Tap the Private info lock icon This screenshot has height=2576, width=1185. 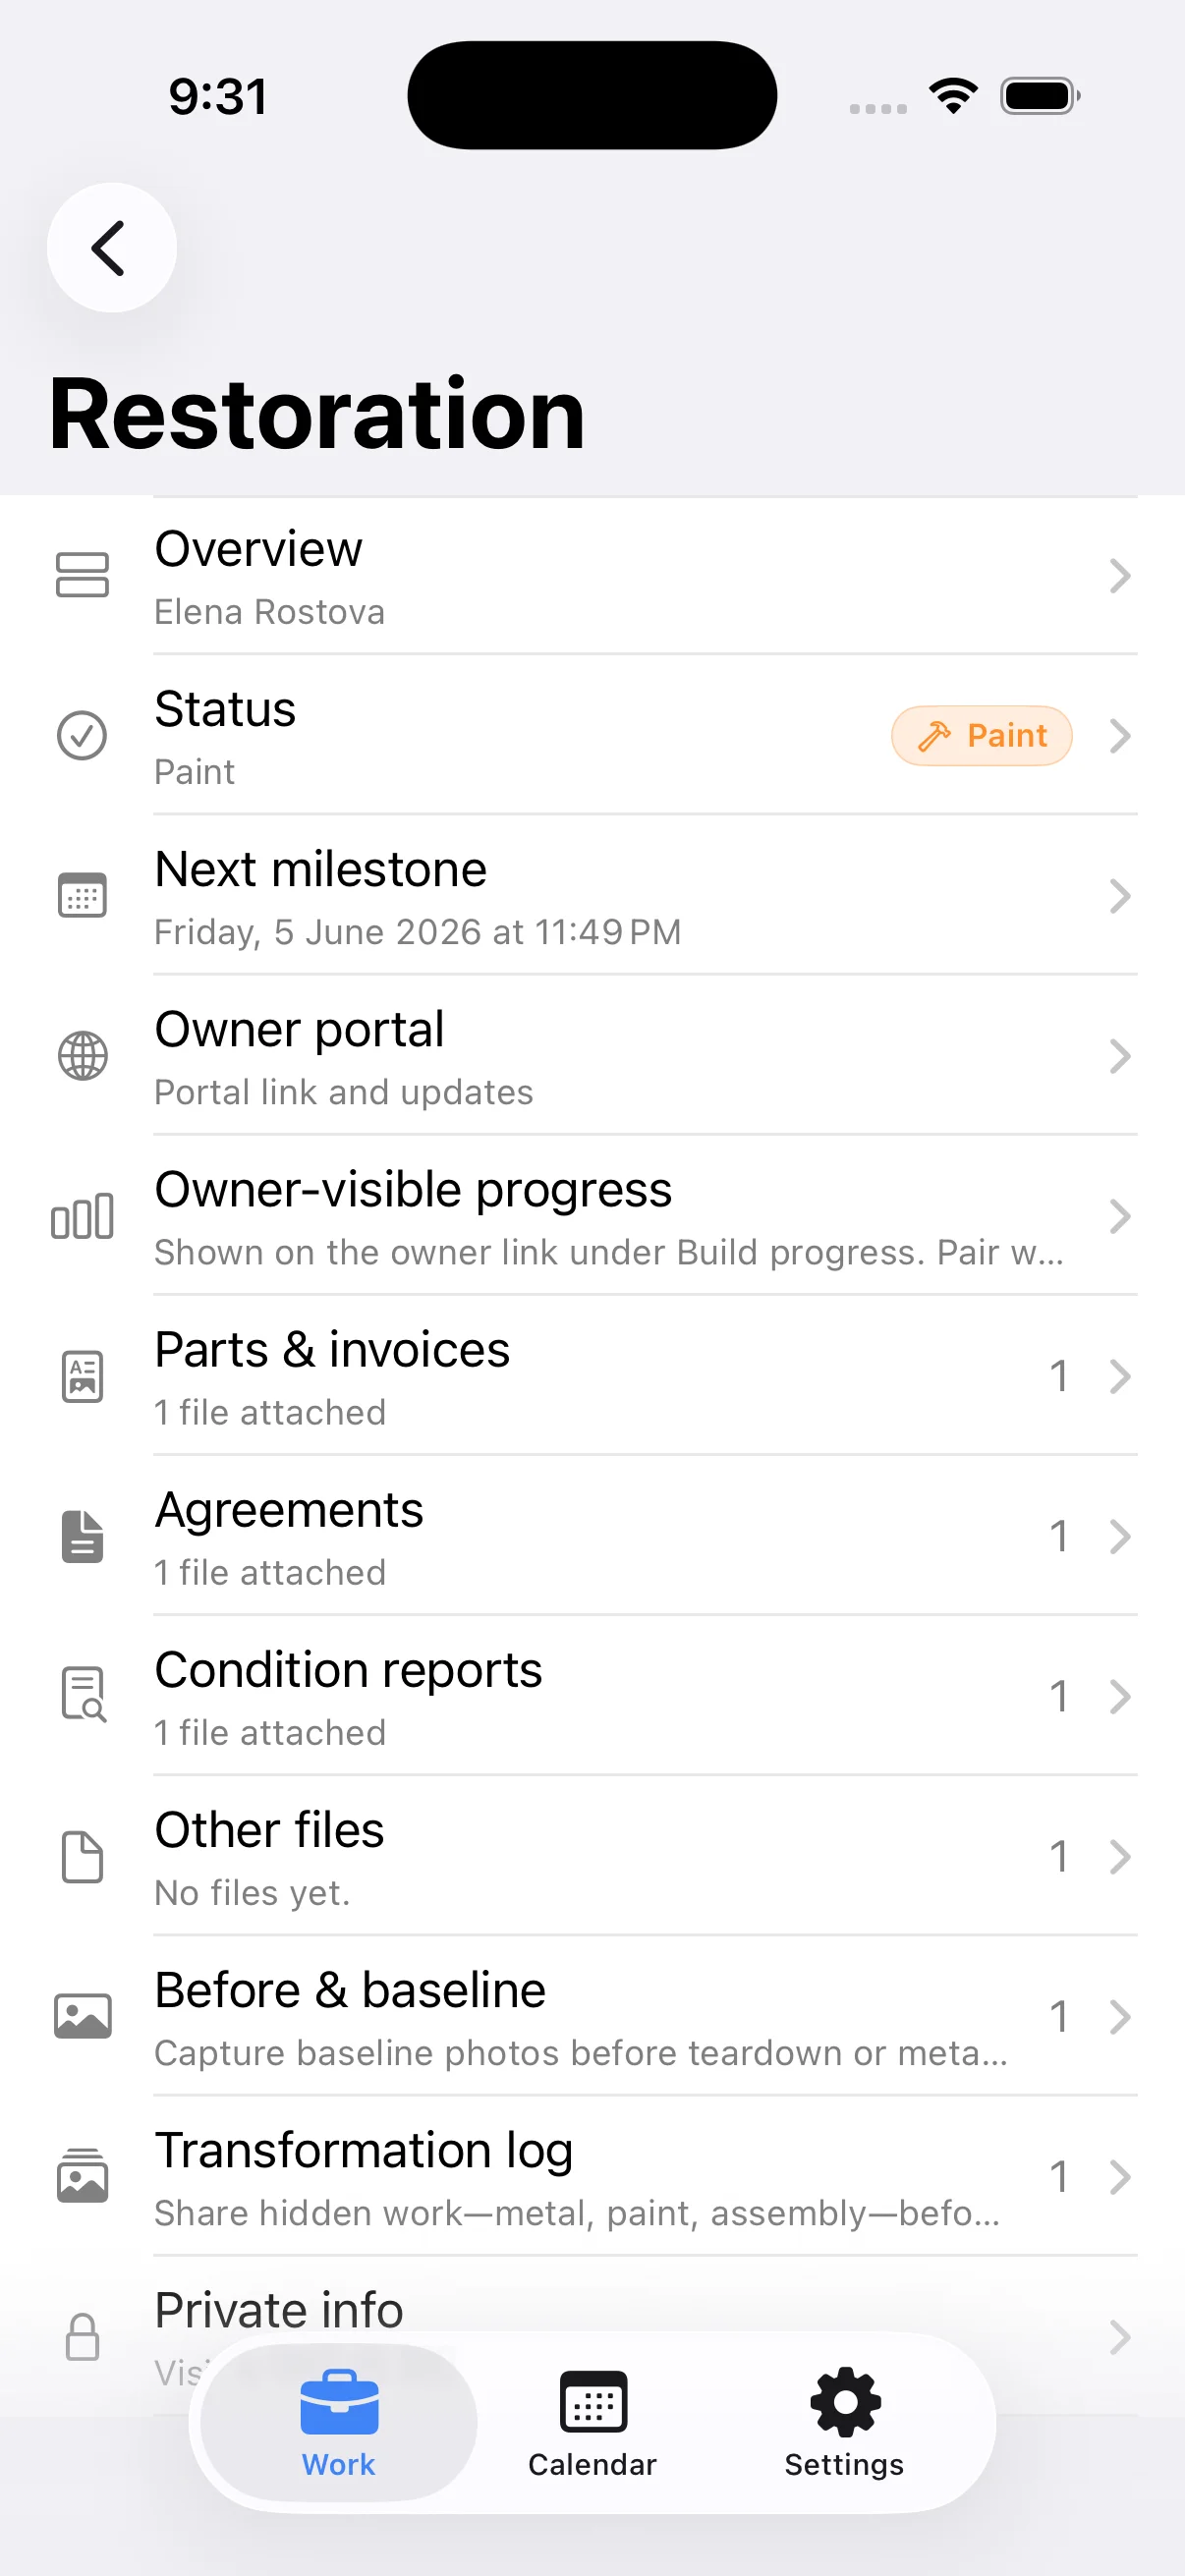point(82,2336)
